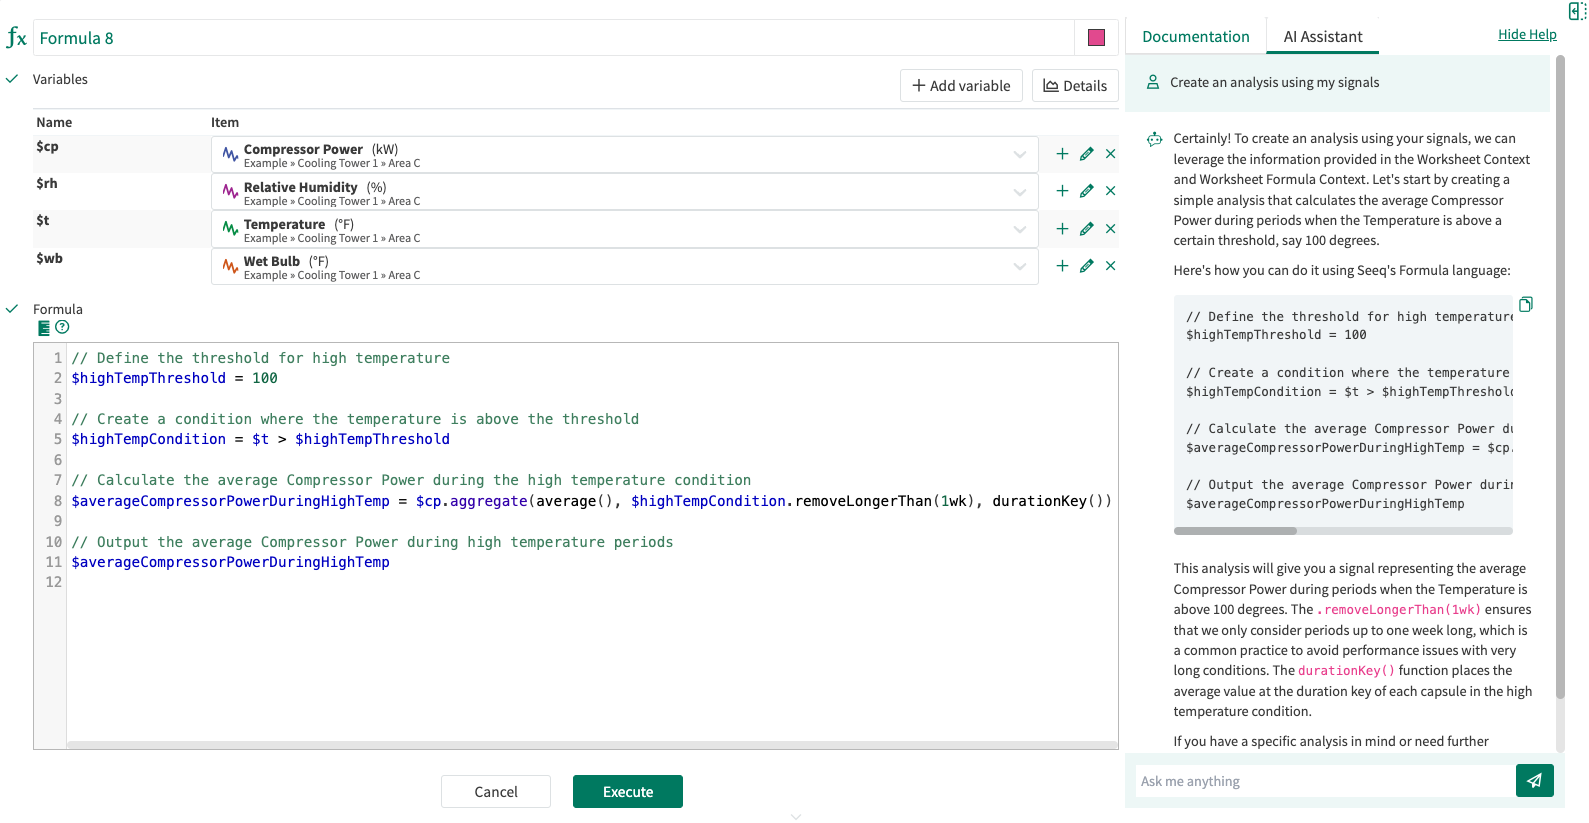The image size is (1589, 823).
Task: Delete the Relative Humidity variable
Action: coord(1110,191)
